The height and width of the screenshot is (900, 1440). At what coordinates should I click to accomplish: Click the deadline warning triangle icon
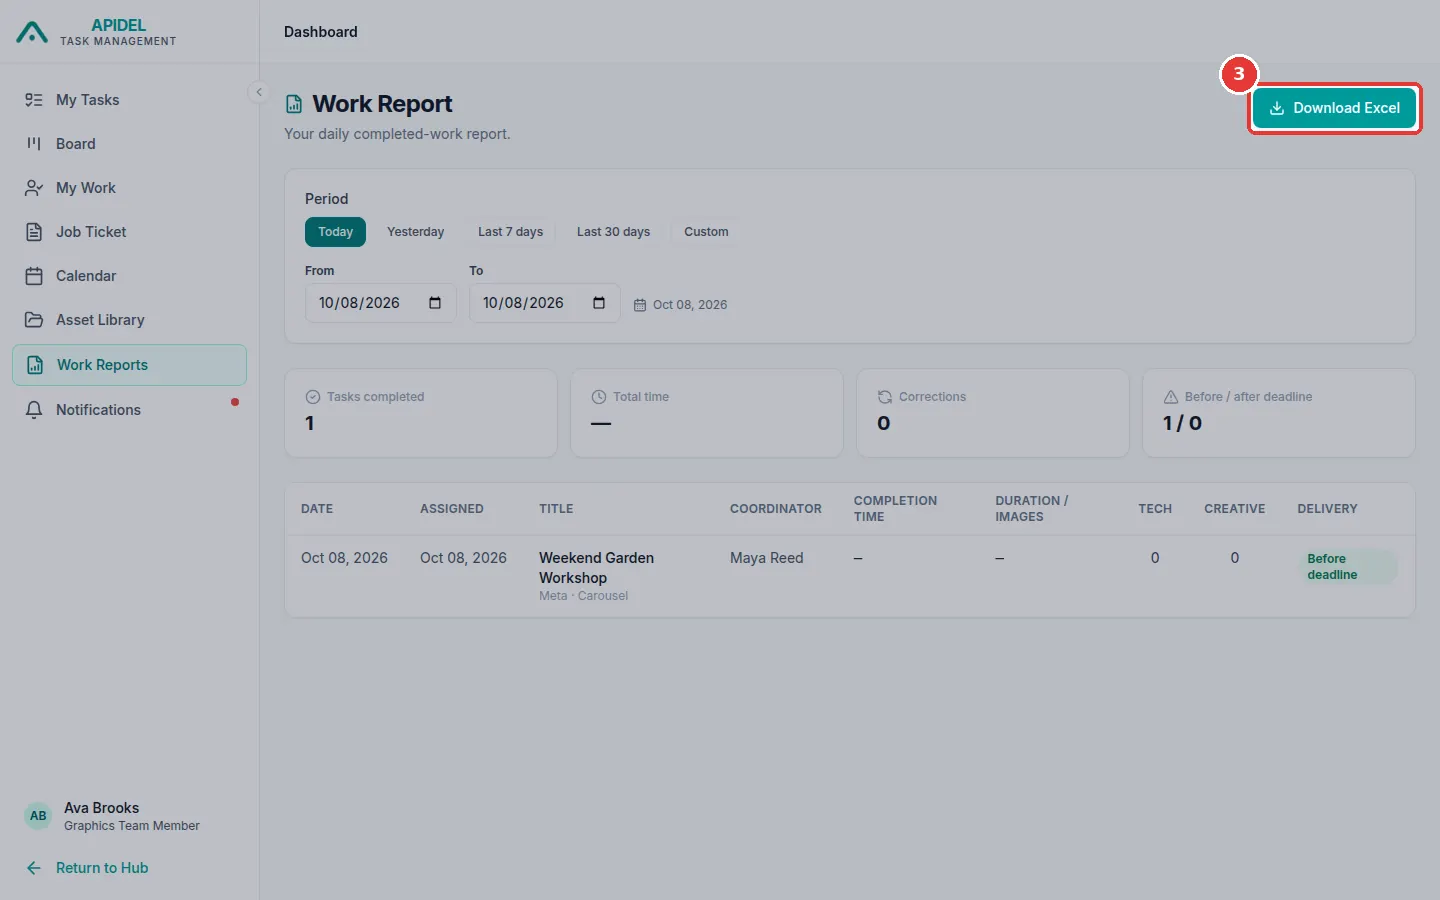click(x=1171, y=397)
